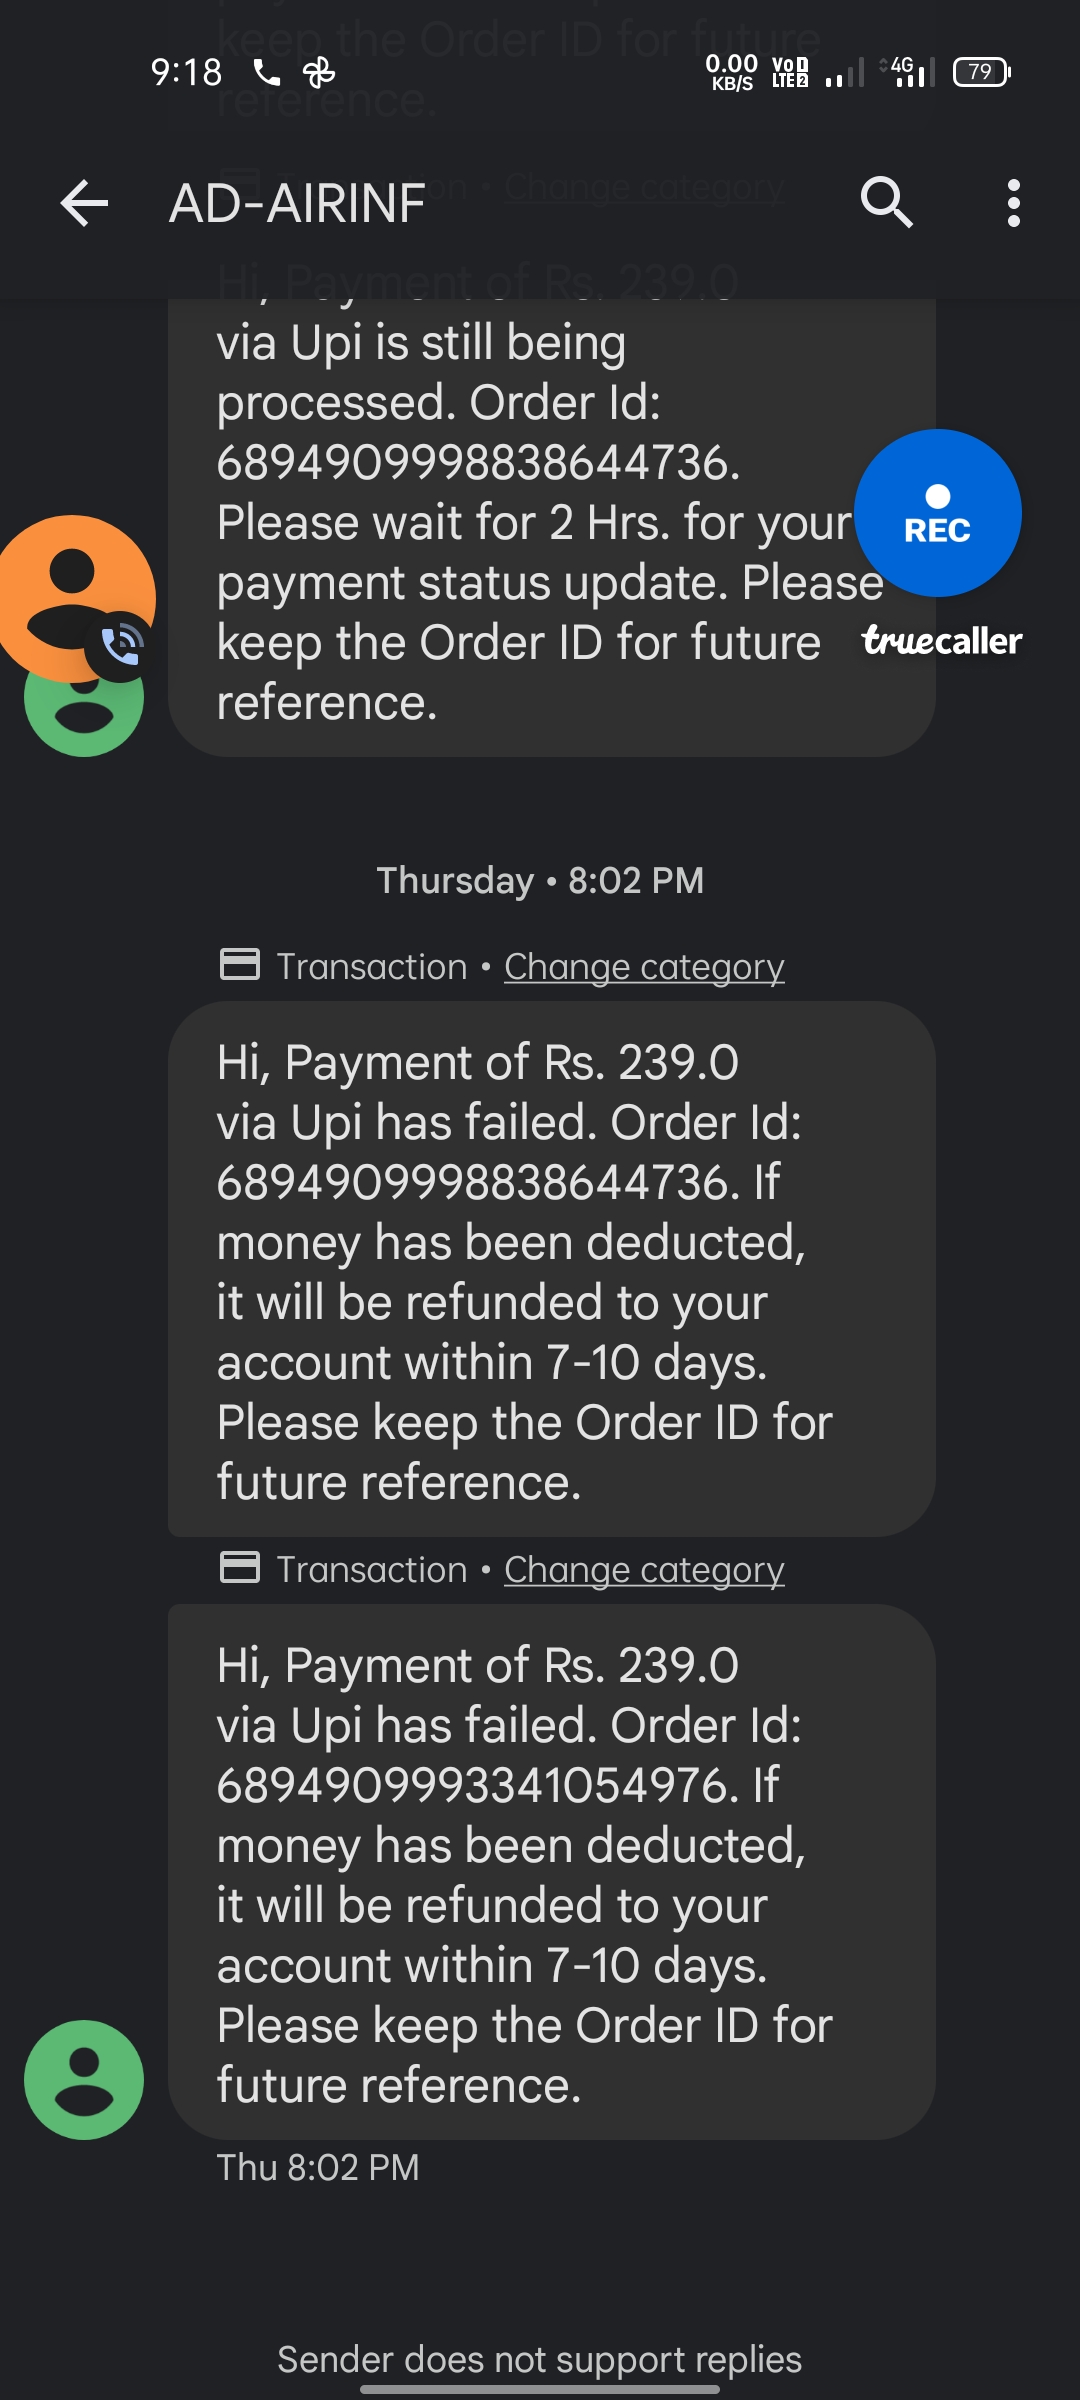Open search in the AD-AIRINF conversation
1080x2400 pixels.
[x=886, y=203]
